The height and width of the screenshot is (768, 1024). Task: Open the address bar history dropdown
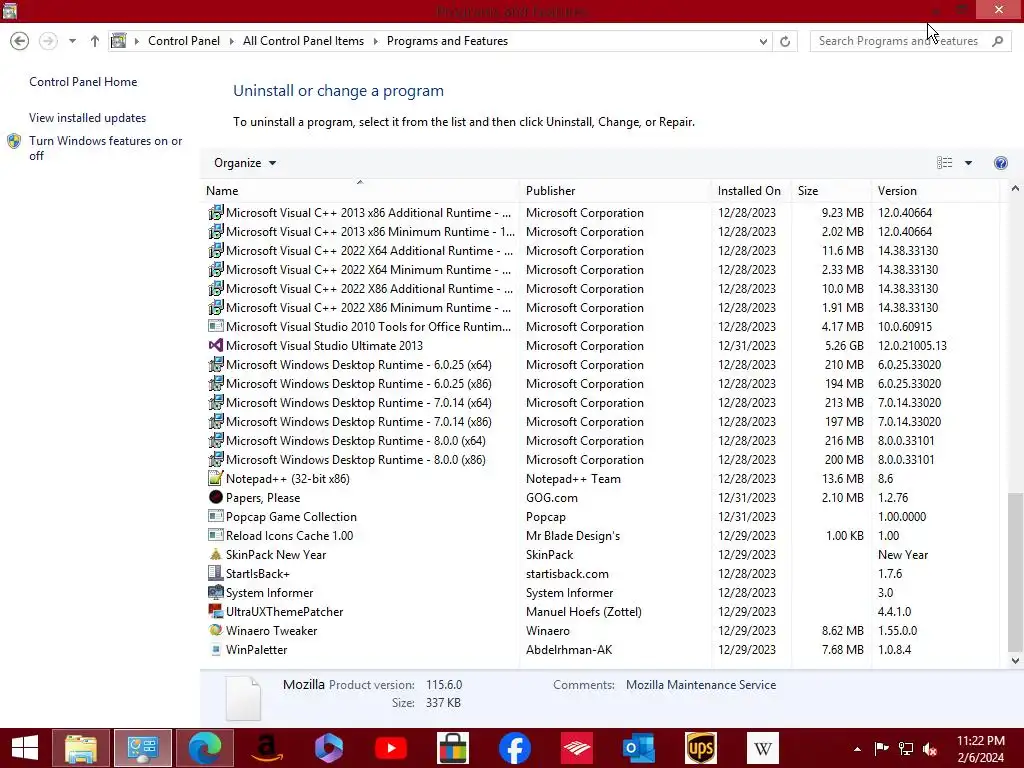pos(763,41)
